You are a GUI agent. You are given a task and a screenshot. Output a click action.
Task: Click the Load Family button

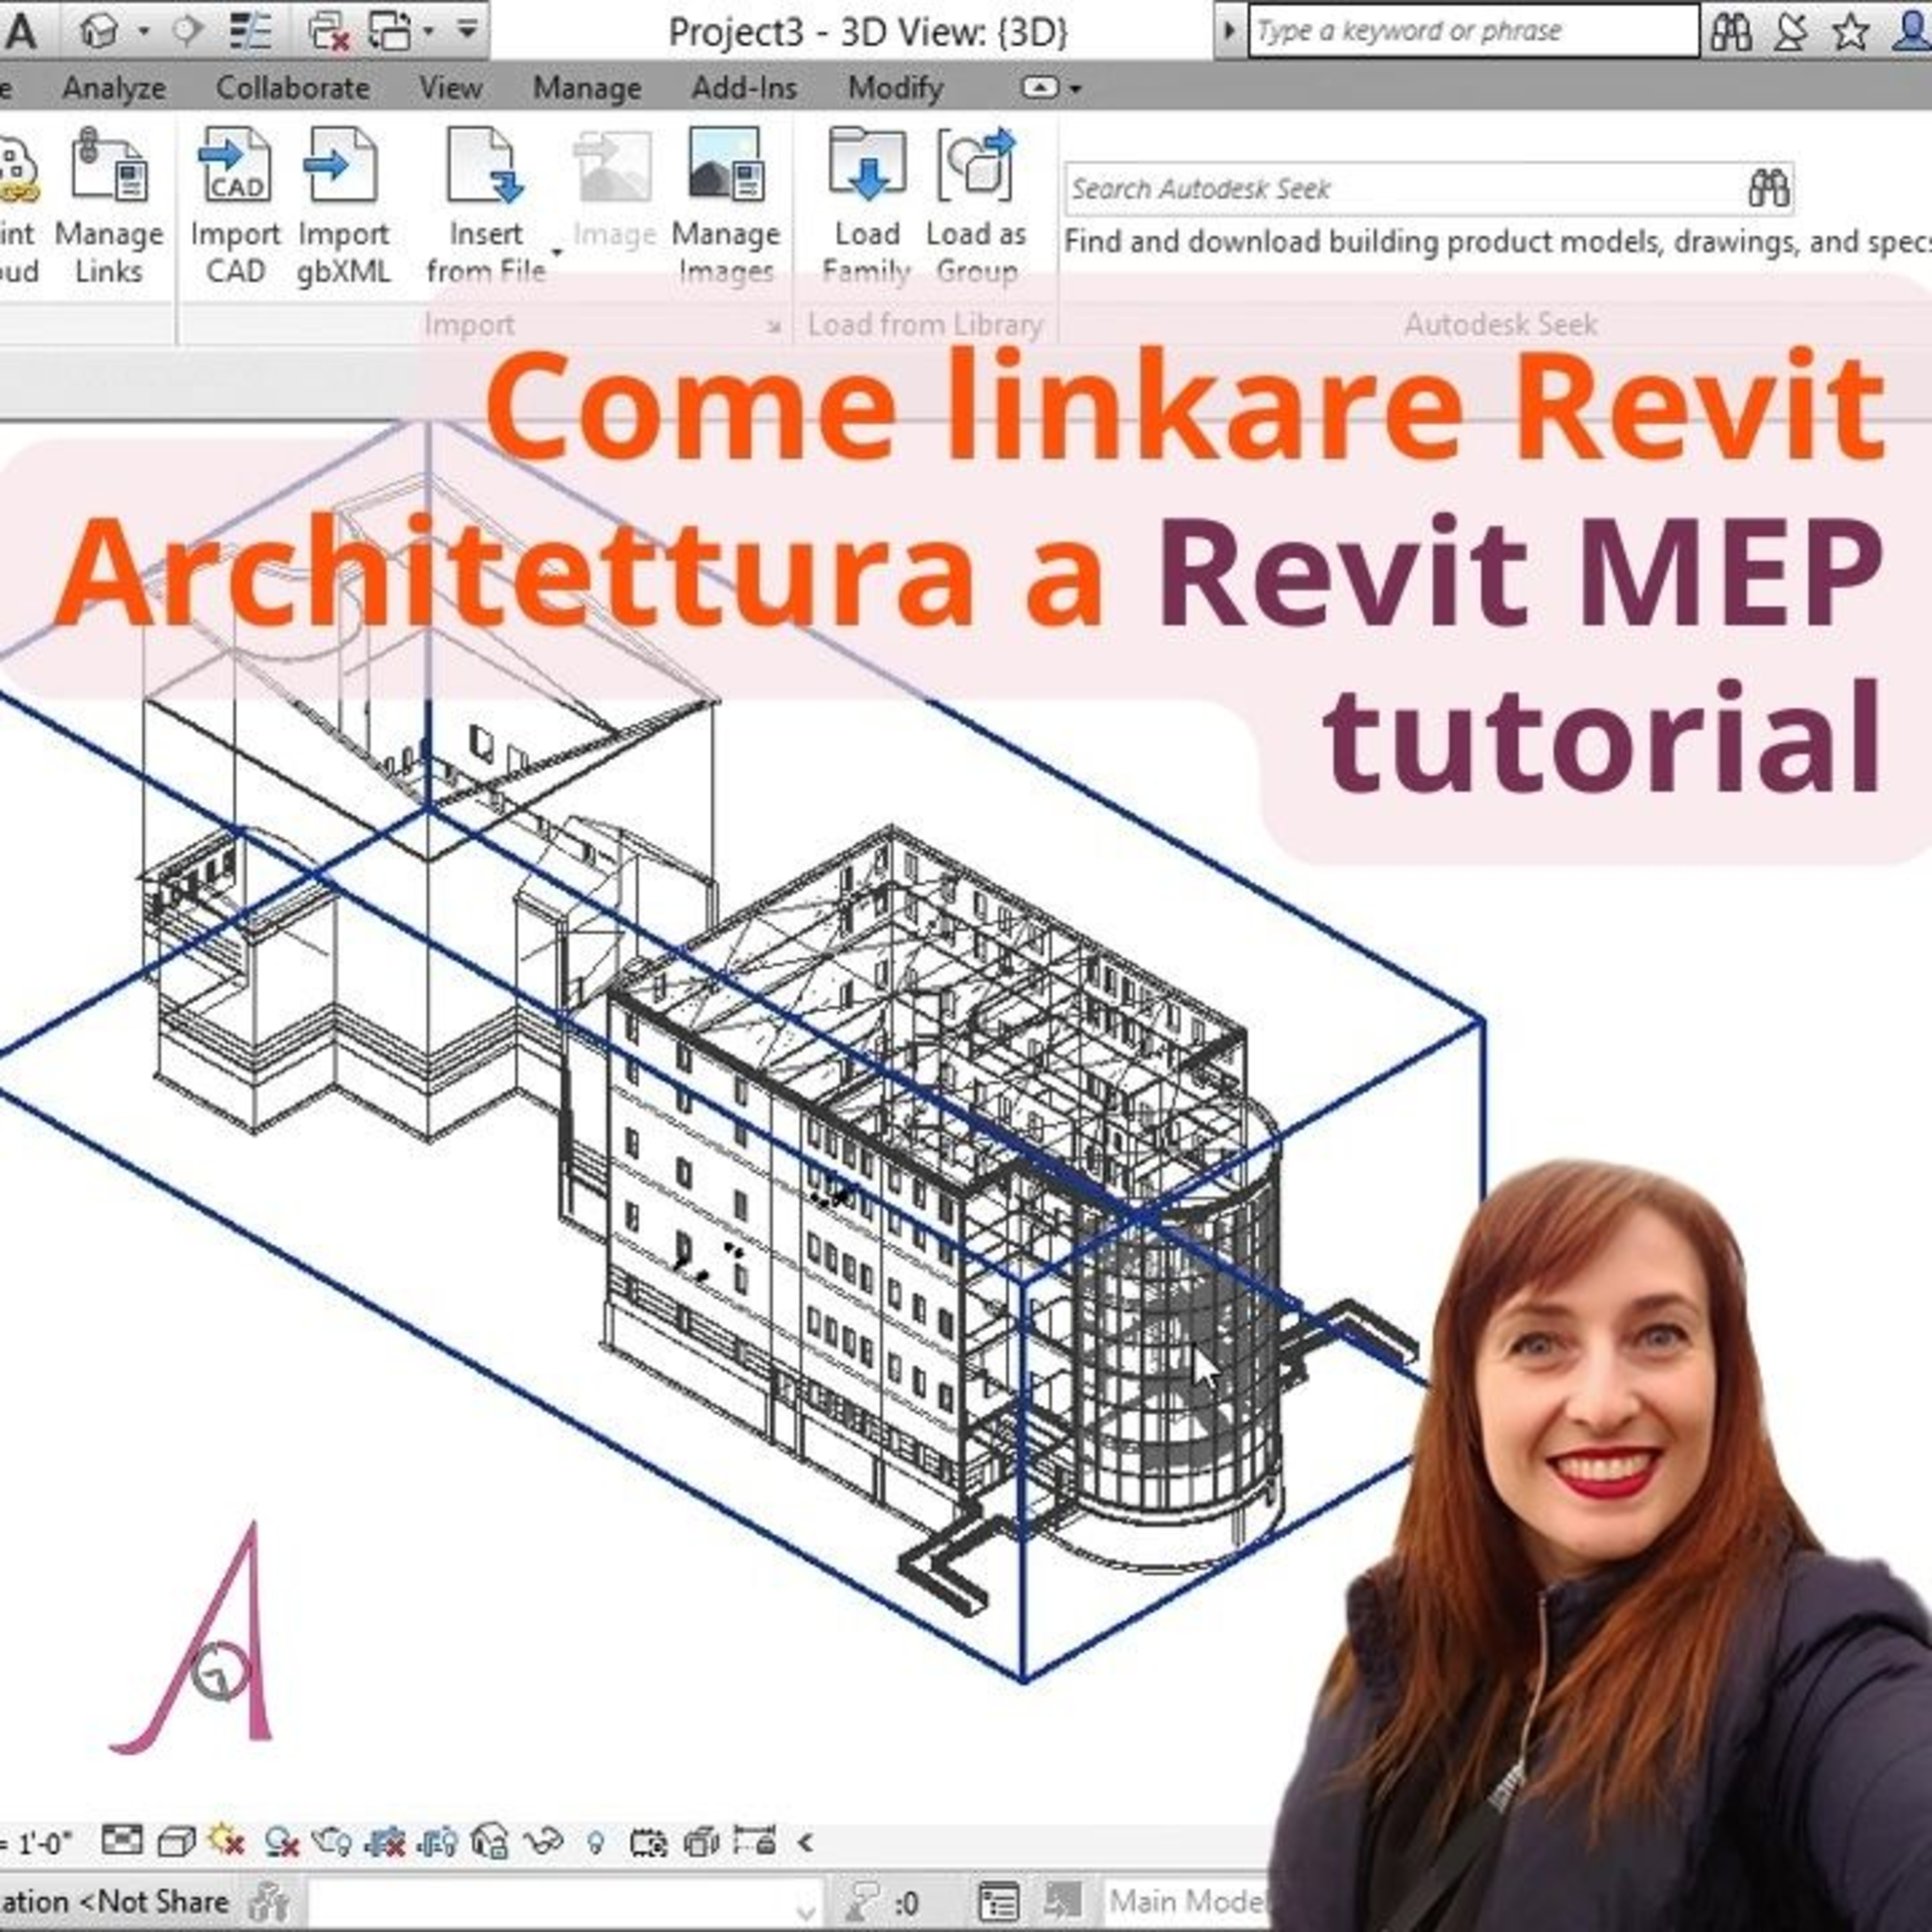pyautogui.click(x=867, y=207)
